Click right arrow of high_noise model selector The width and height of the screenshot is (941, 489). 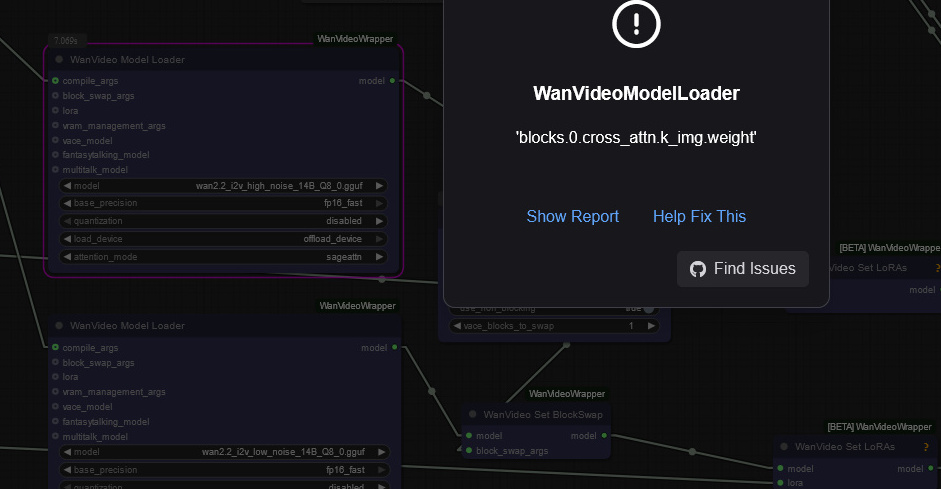tap(379, 186)
